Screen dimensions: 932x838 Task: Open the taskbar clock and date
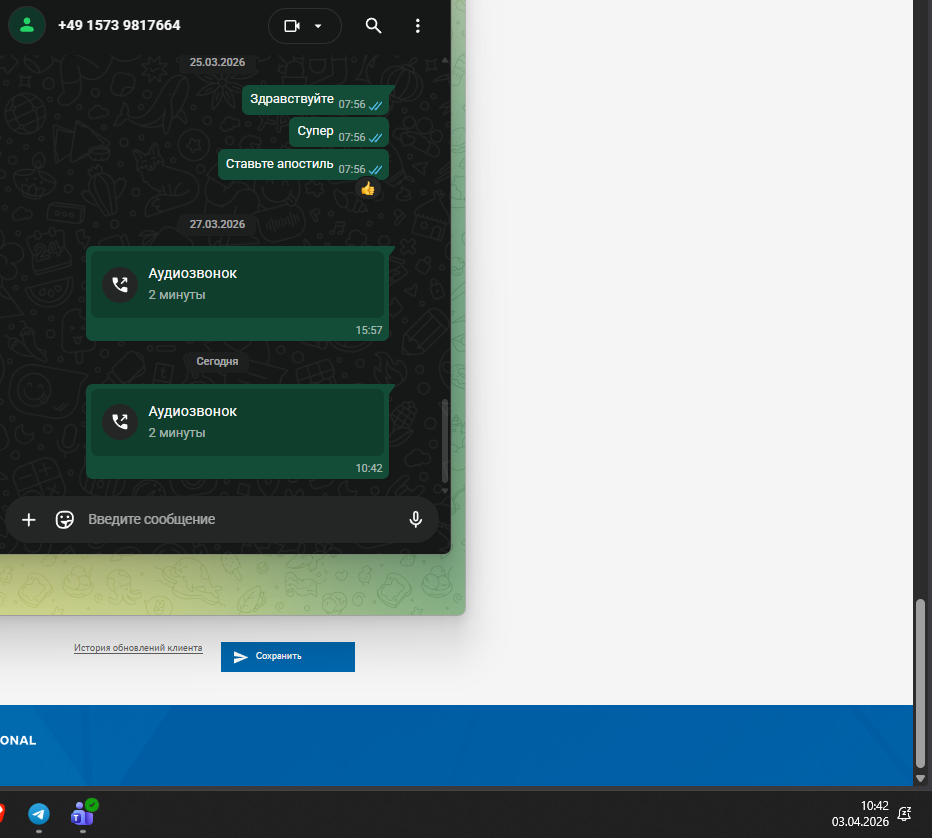(860, 814)
